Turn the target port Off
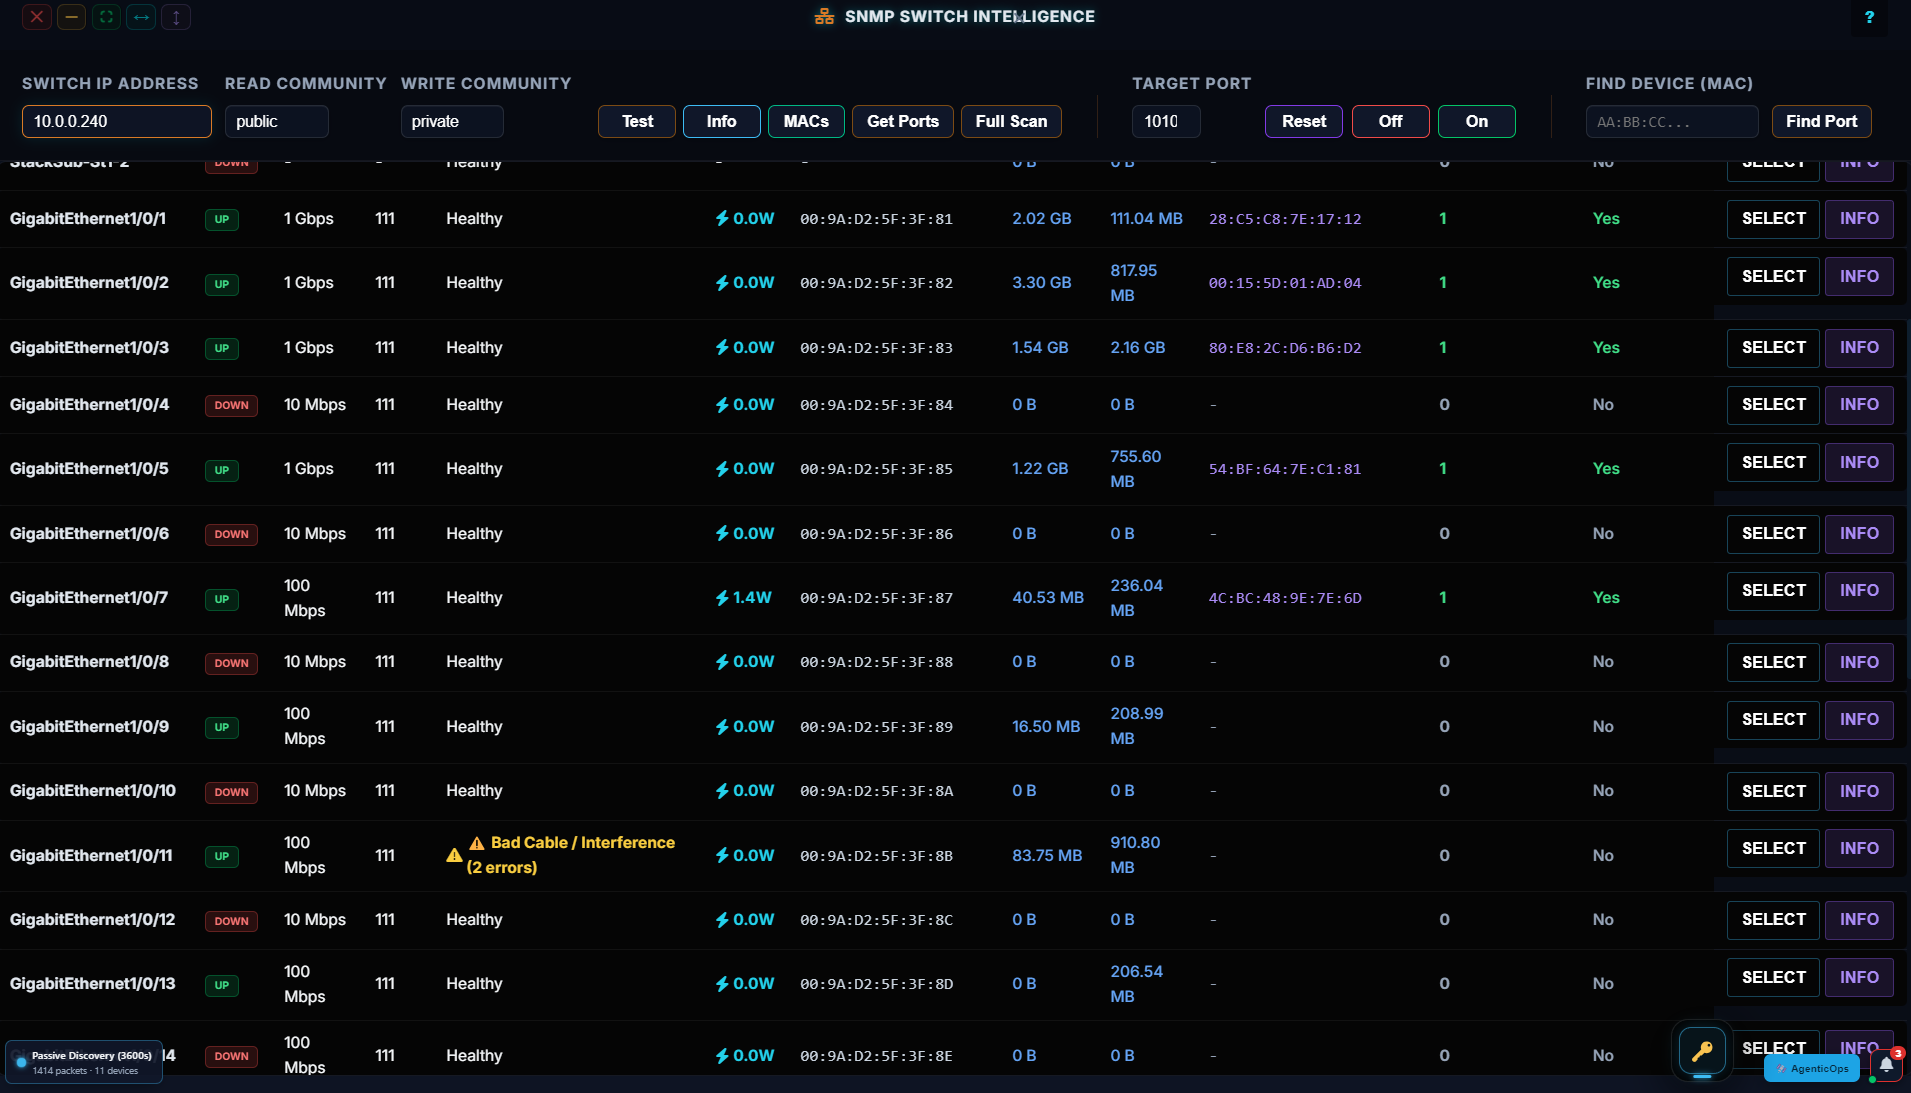 pos(1390,121)
